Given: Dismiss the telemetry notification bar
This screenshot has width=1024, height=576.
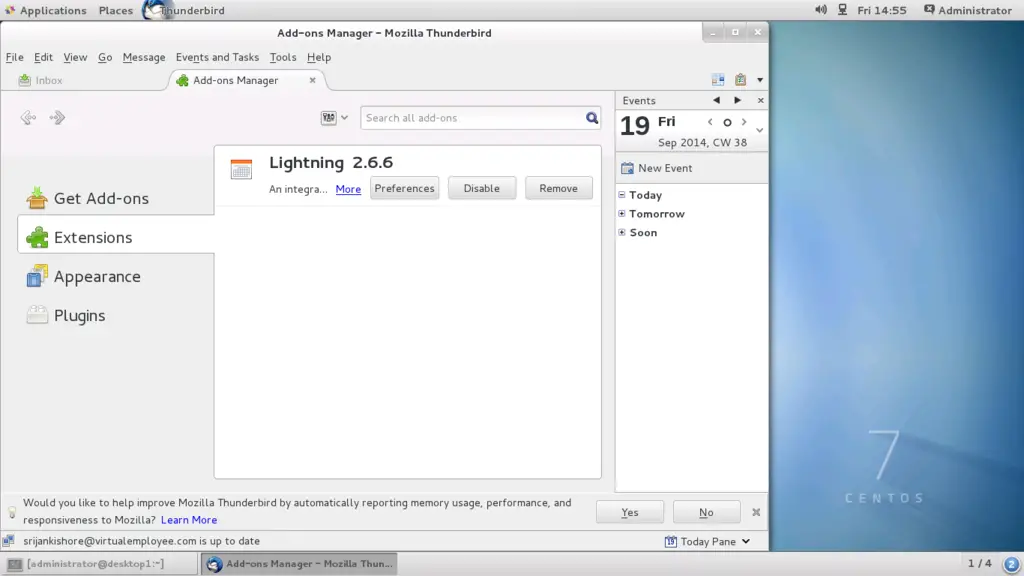Looking at the screenshot, I should (x=756, y=512).
